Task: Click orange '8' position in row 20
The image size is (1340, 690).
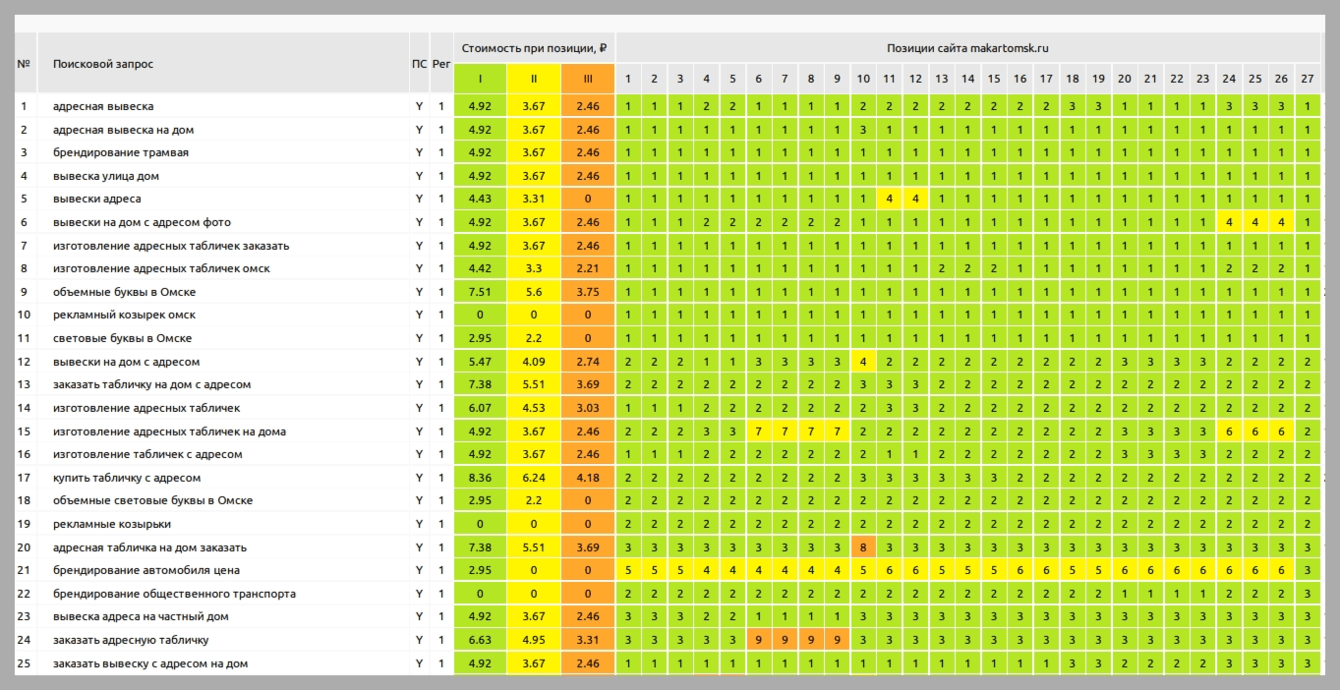Action: pos(863,548)
